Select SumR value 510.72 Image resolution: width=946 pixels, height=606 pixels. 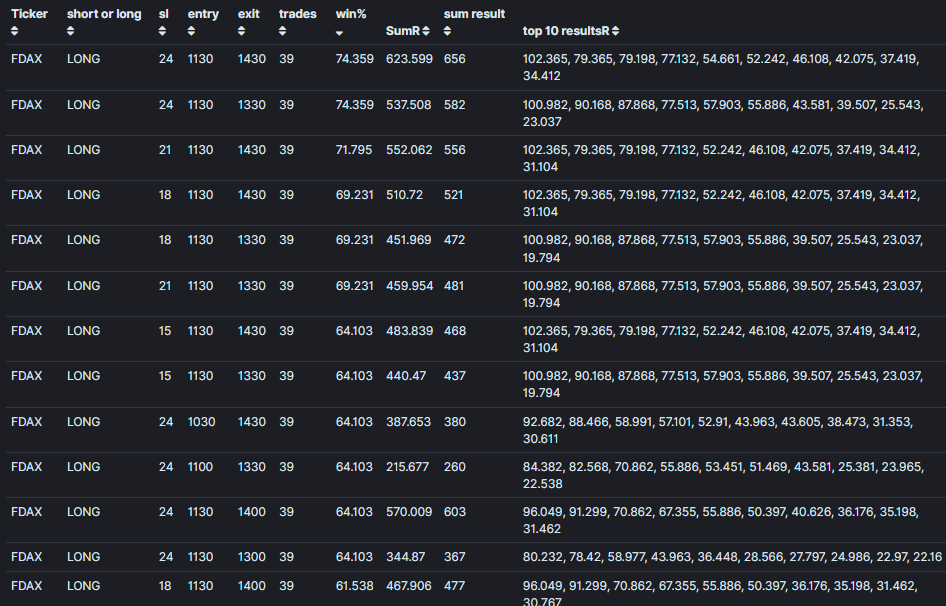[404, 195]
